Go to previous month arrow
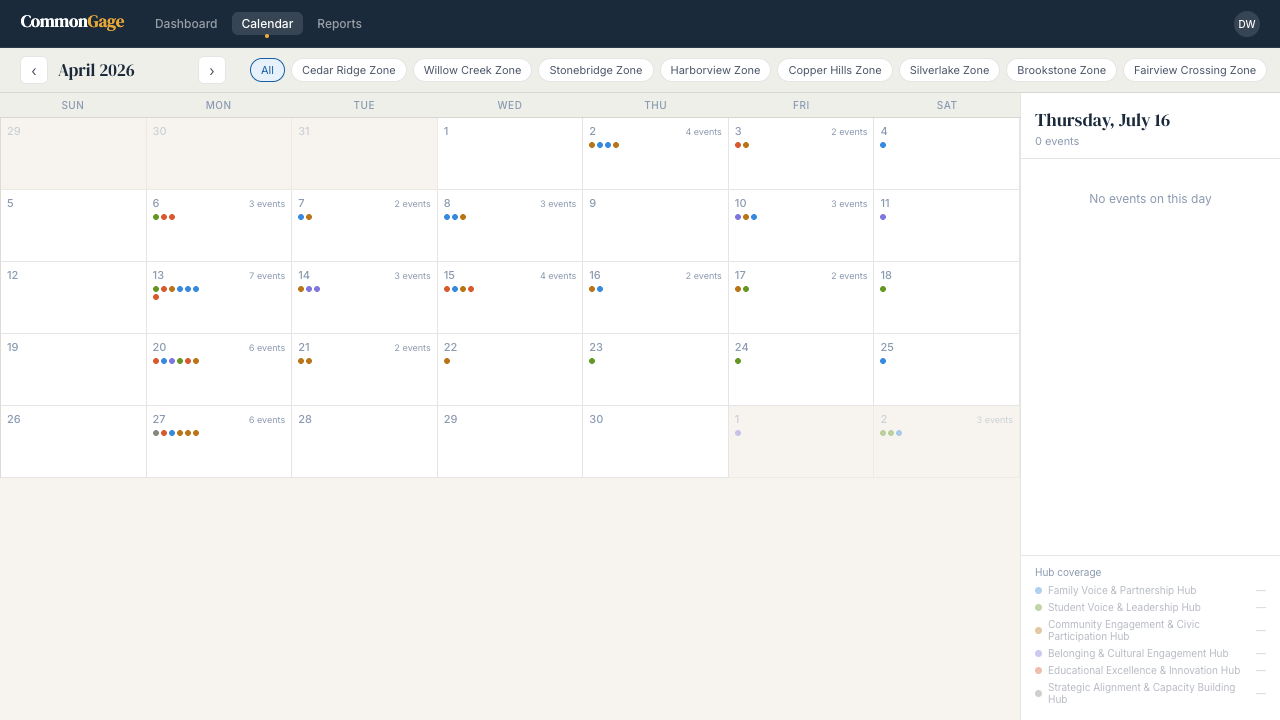Image resolution: width=1280 pixels, height=720 pixels. [34, 70]
